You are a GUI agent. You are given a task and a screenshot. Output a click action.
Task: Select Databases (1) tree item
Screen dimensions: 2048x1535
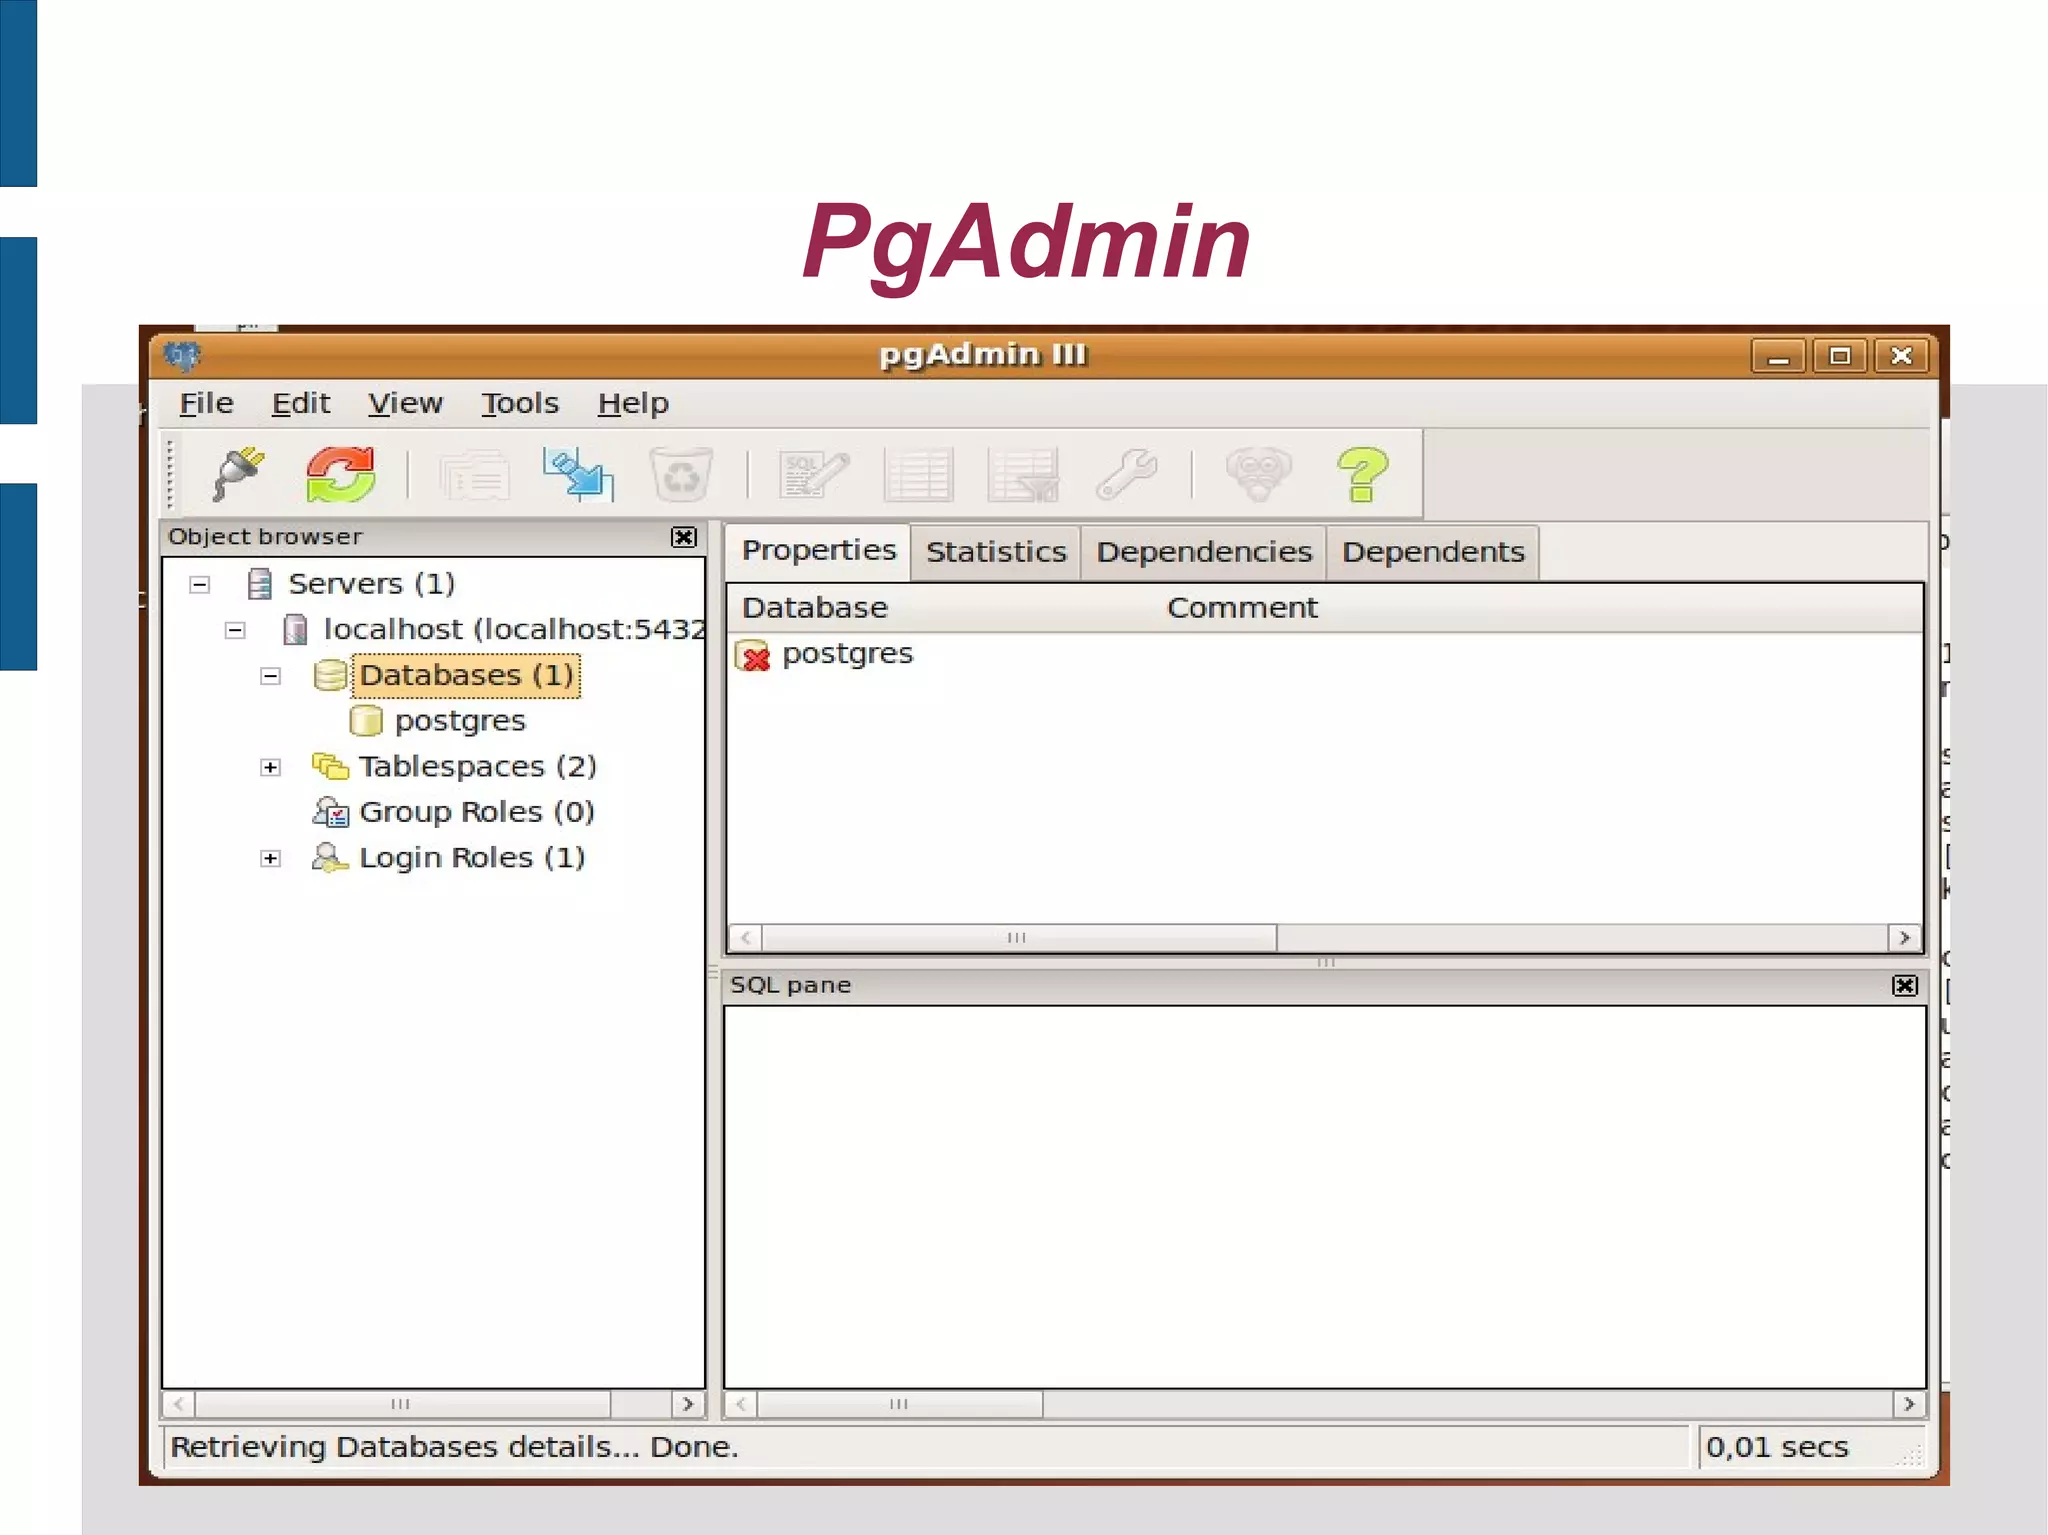466,675
